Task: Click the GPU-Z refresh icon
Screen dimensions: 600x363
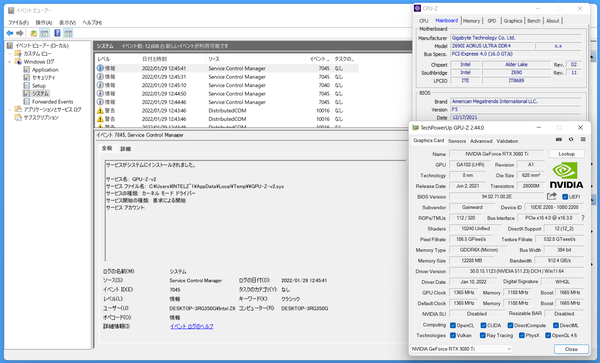Action: (x=571, y=140)
